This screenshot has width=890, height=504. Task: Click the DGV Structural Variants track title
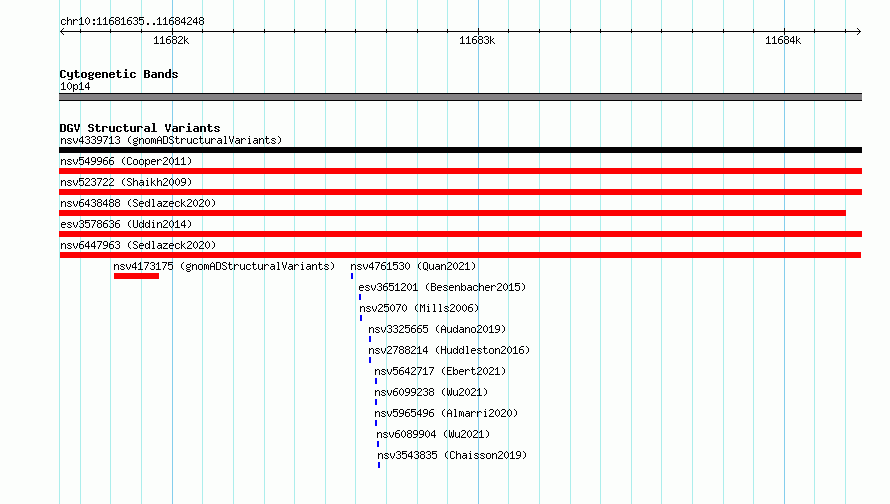tap(140, 128)
